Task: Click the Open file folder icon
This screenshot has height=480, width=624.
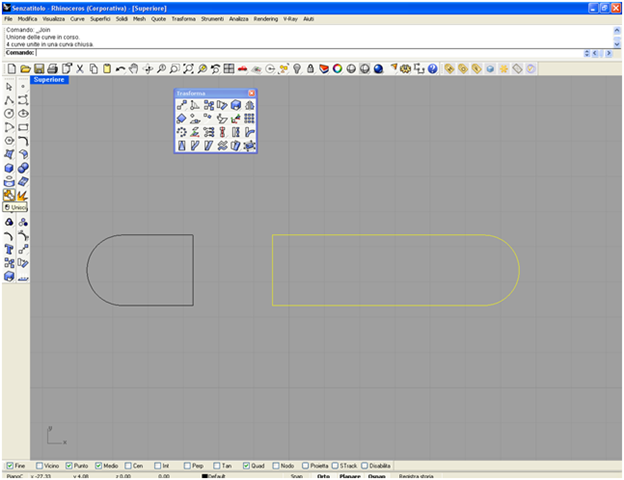Action: tap(25, 69)
